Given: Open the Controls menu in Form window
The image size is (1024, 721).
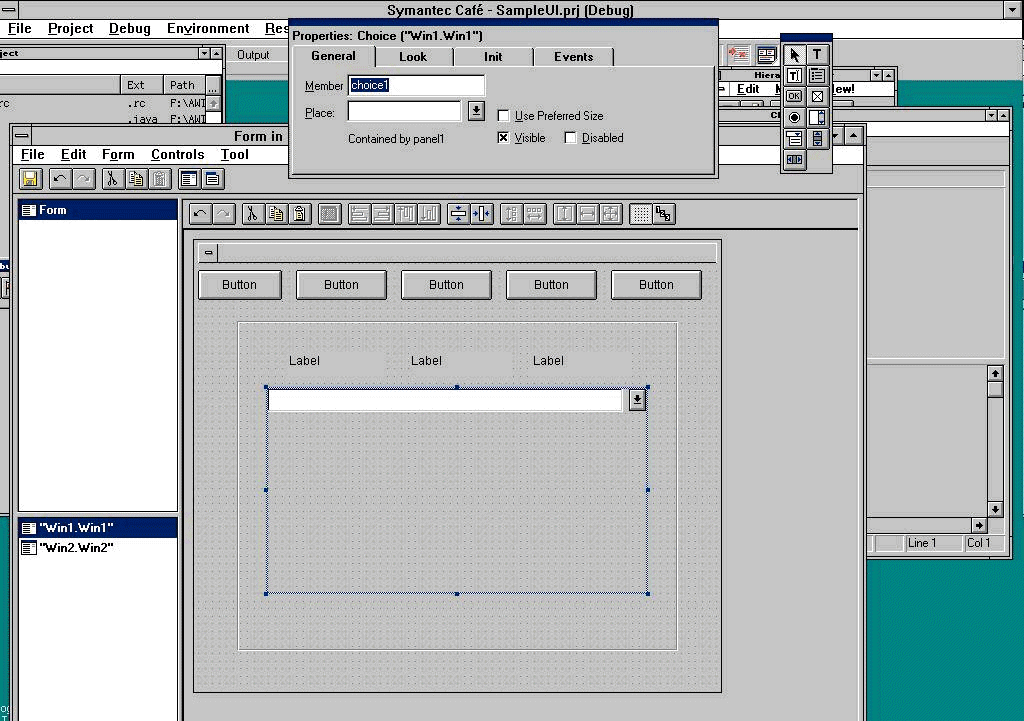Looking at the screenshot, I should [x=177, y=155].
